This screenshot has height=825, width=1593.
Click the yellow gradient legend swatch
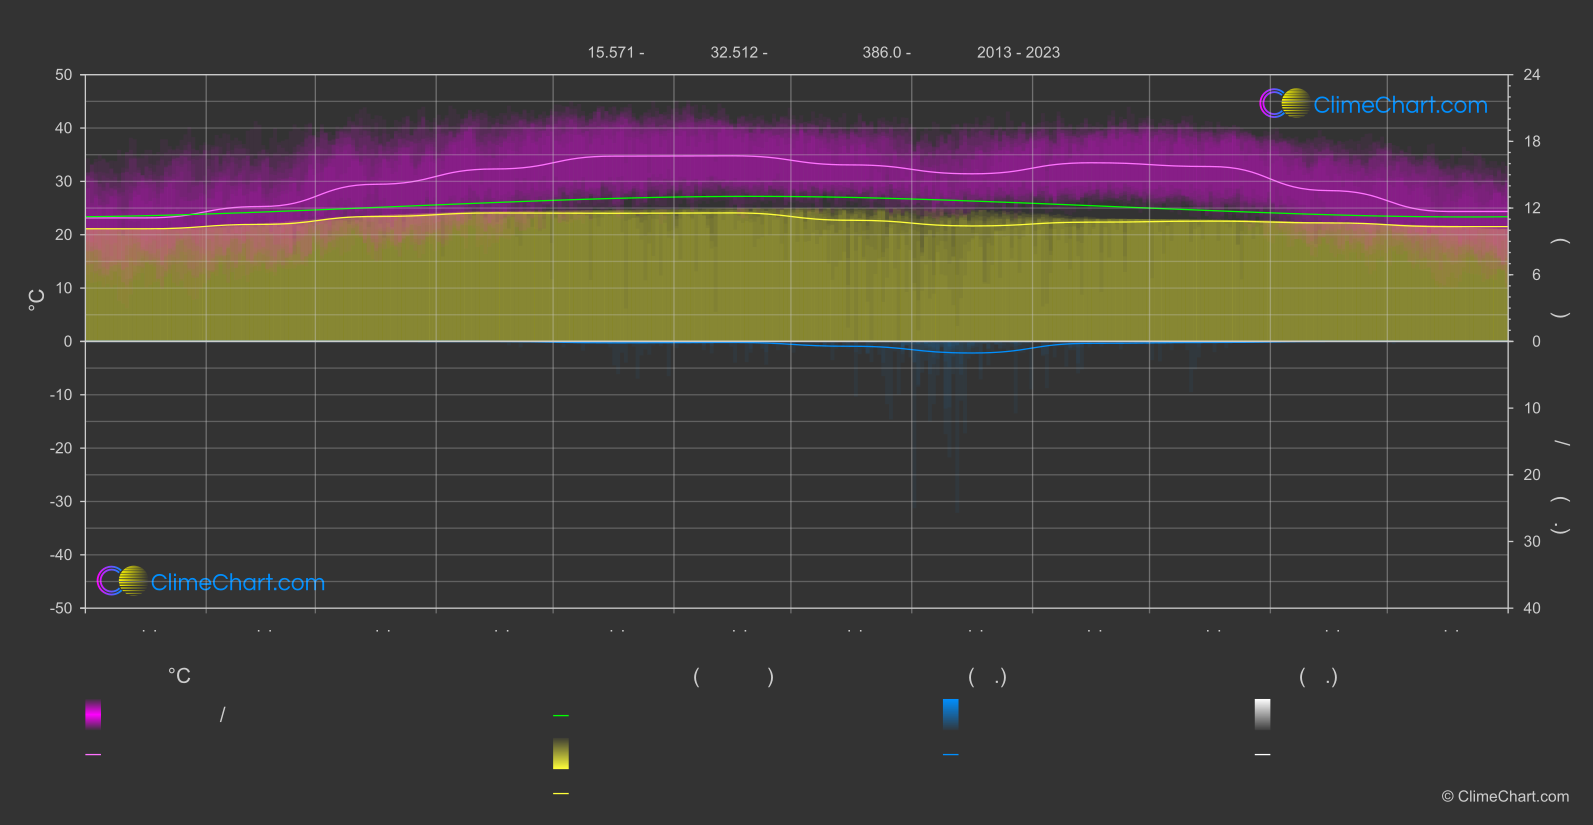(561, 754)
